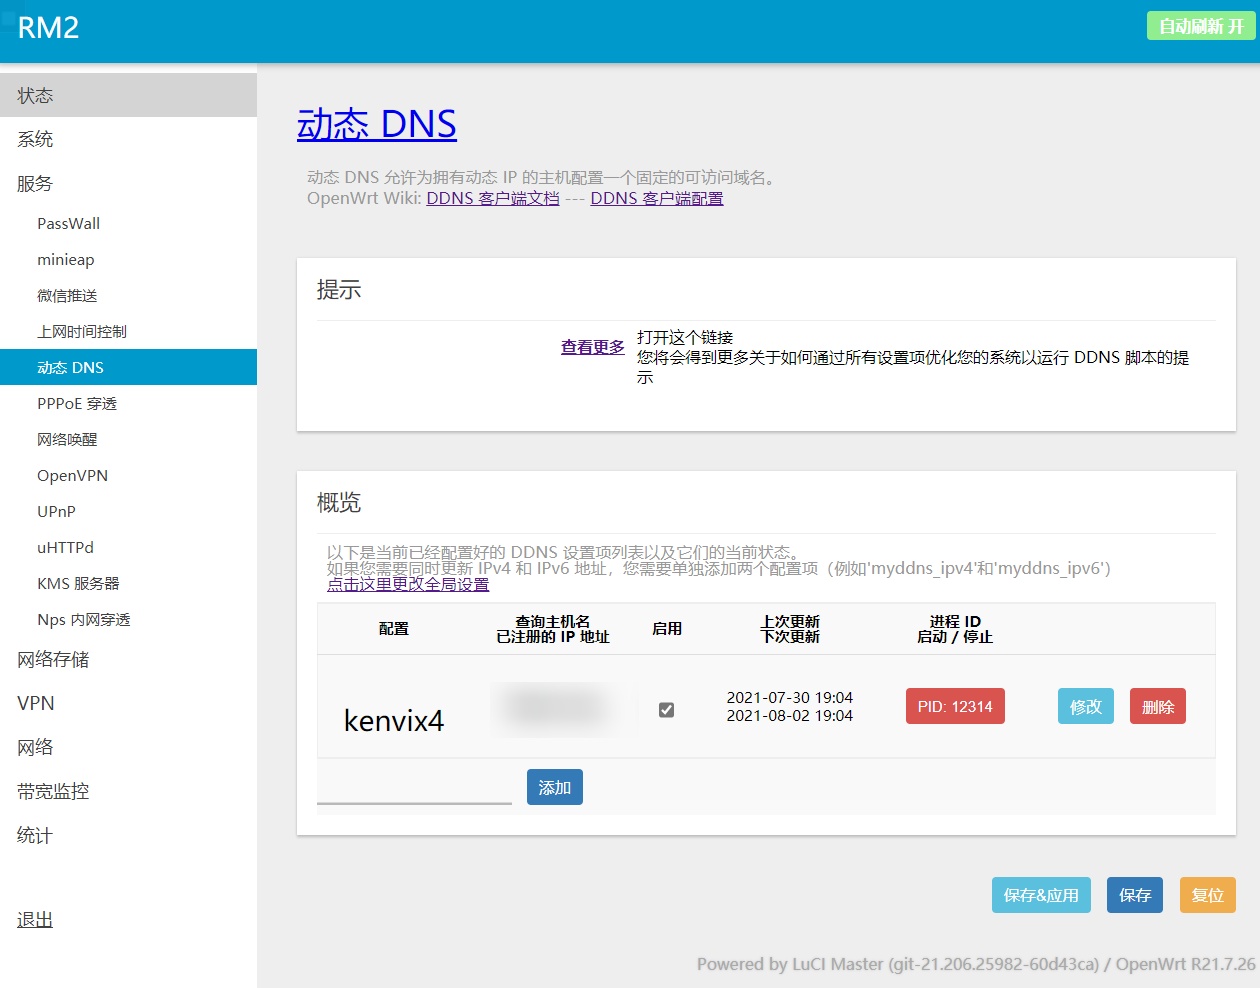The width and height of the screenshot is (1260, 988).
Task: Expand the Status menu in sidebar
Action: (35, 95)
